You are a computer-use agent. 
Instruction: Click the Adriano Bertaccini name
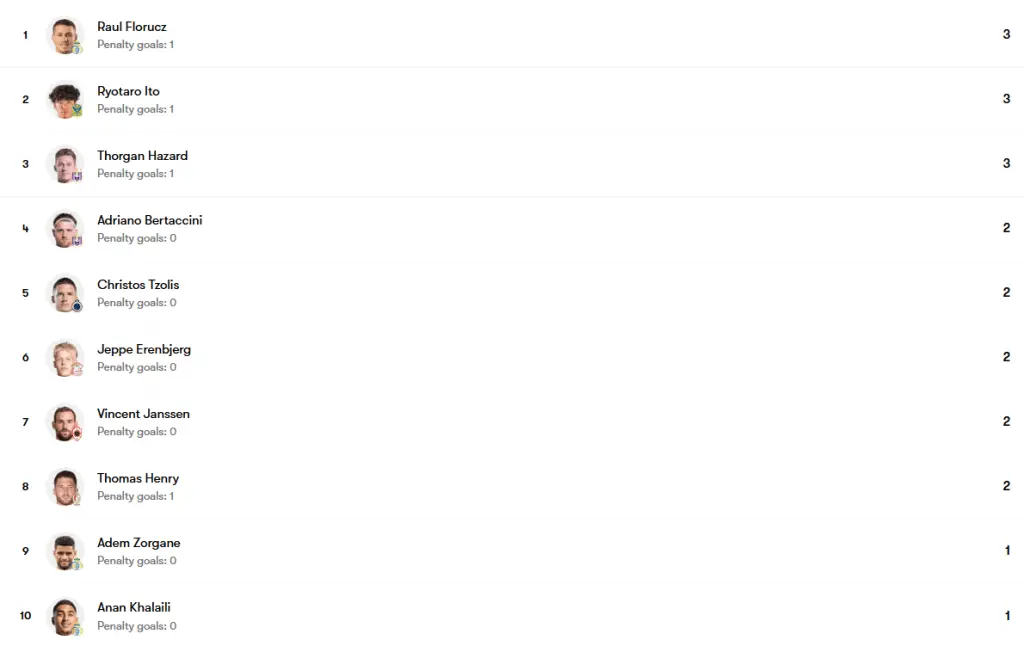(x=150, y=220)
